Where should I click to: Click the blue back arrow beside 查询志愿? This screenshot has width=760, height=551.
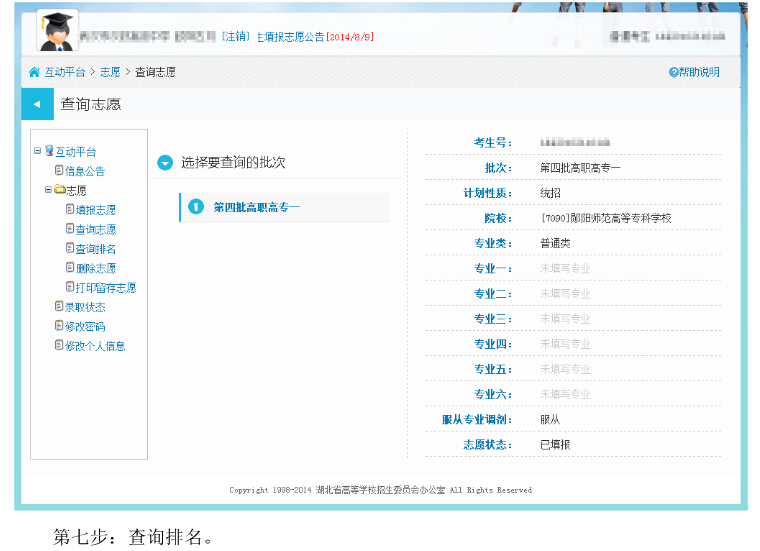click(x=36, y=104)
